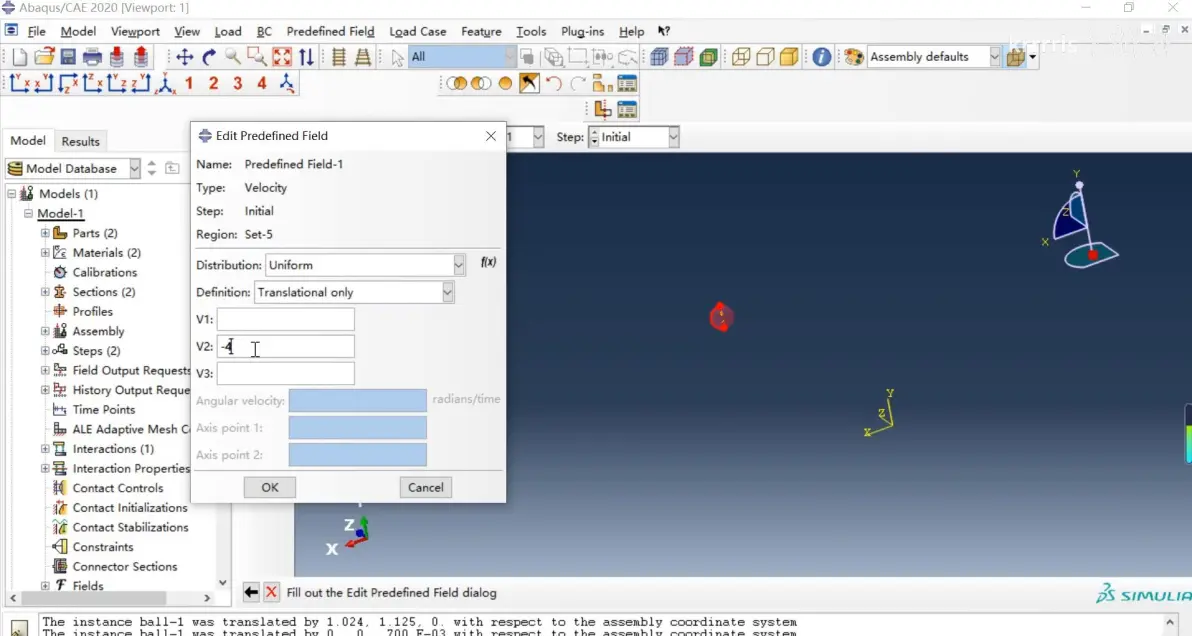This screenshot has width=1192, height=636.
Task: Enable the shaded render style cube
Action: click(790, 57)
